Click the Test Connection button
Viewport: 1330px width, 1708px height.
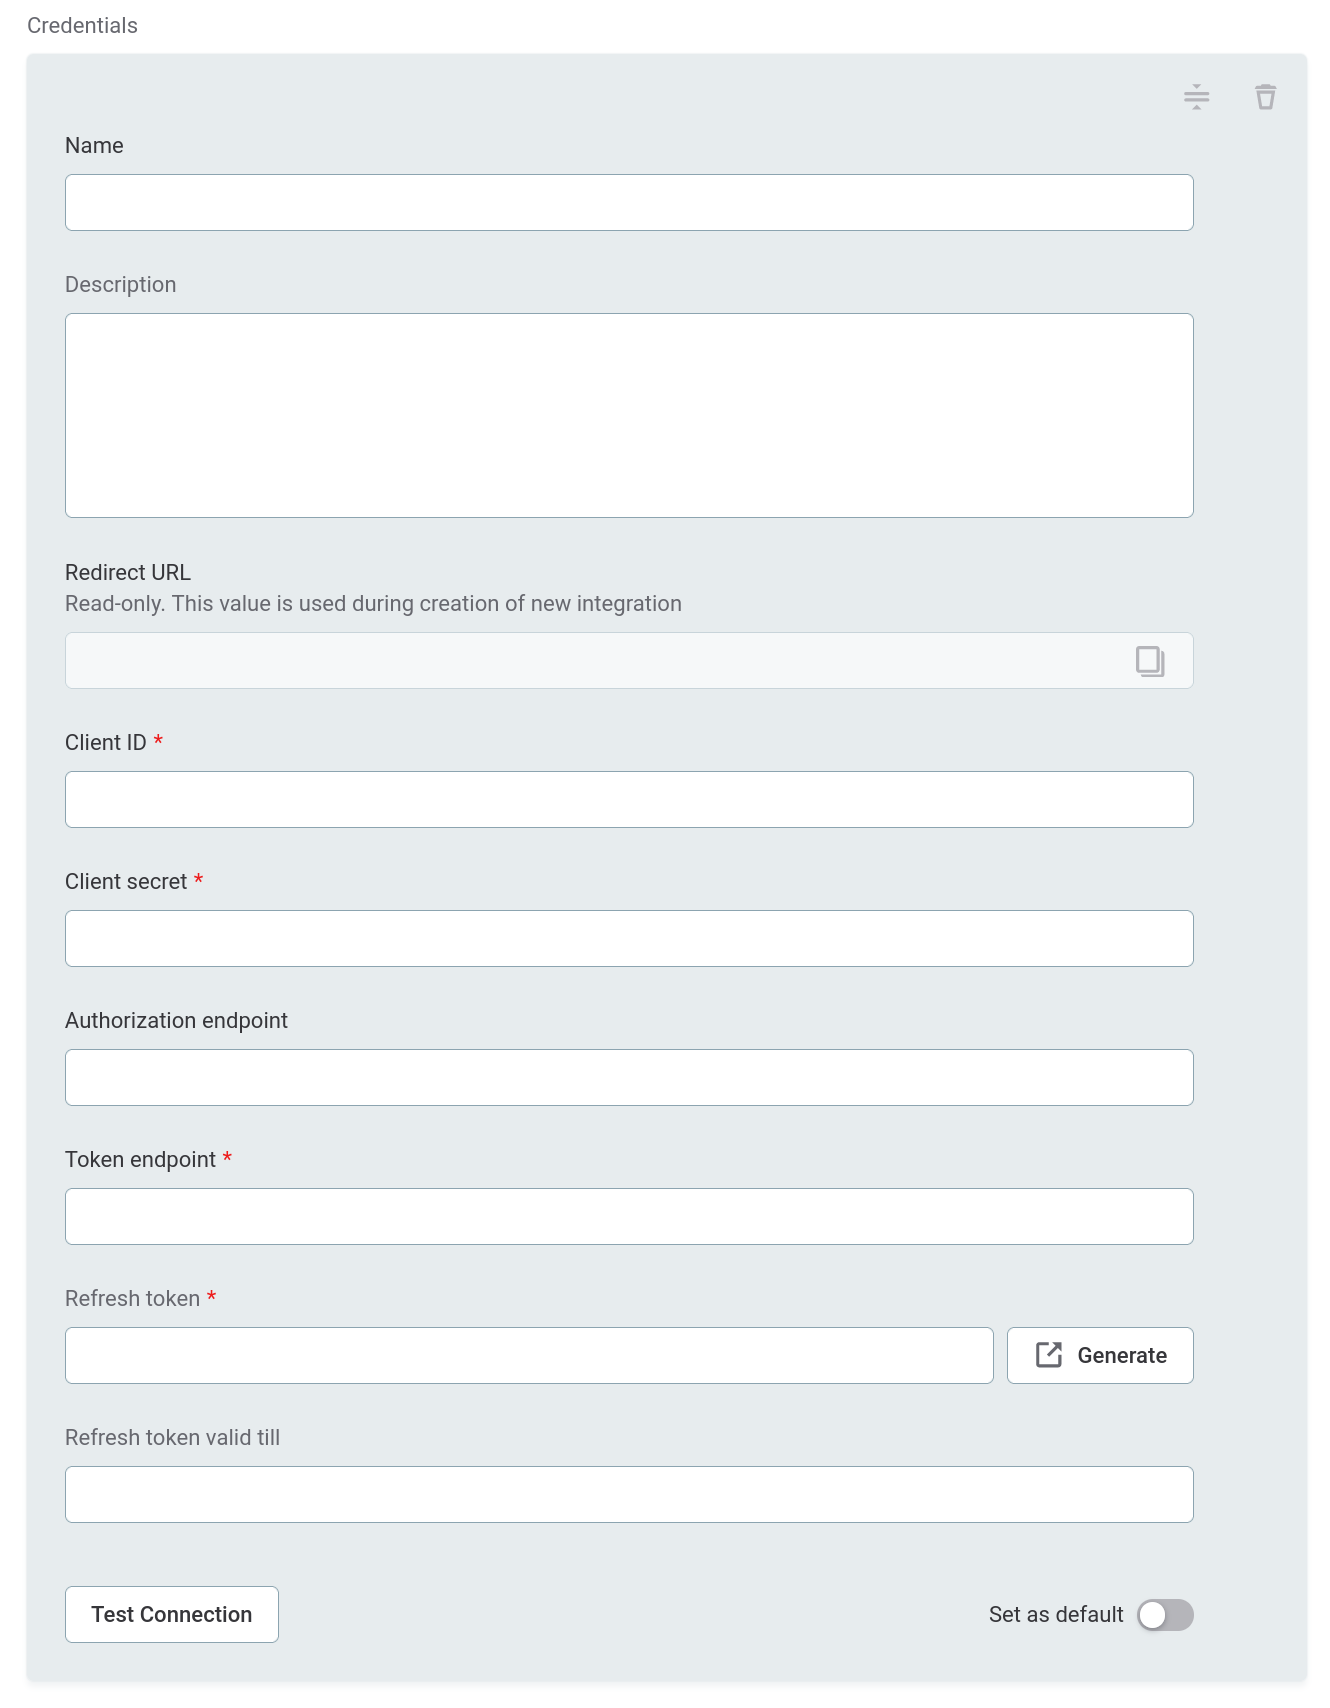172,1615
